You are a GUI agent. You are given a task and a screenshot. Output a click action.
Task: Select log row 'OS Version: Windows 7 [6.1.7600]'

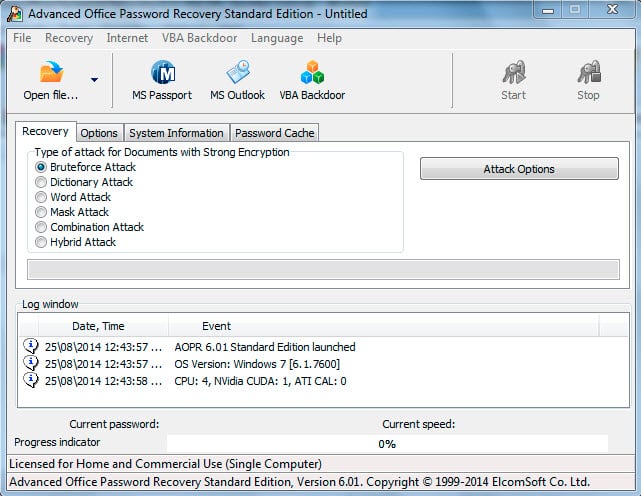pos(323,364)
